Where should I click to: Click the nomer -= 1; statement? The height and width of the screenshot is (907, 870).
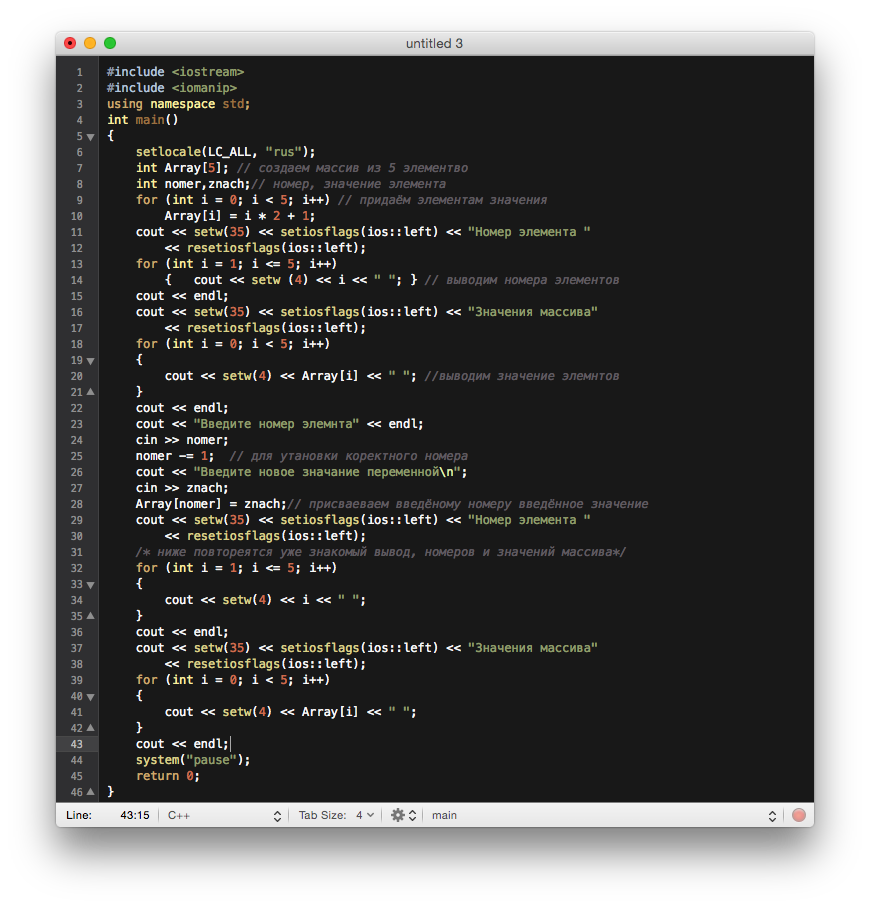click(x=175, y=456)
